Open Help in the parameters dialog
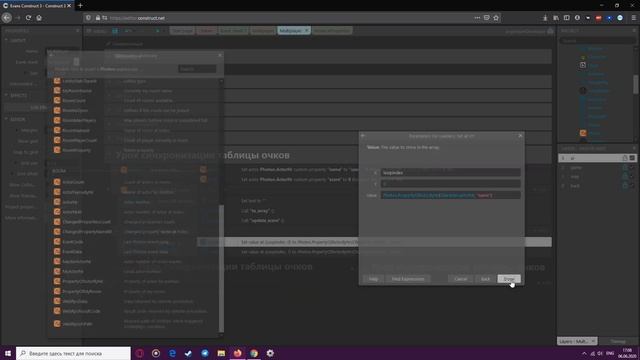Image resolution: width=640 pixels, height=360 pixels. click(373, 279)
